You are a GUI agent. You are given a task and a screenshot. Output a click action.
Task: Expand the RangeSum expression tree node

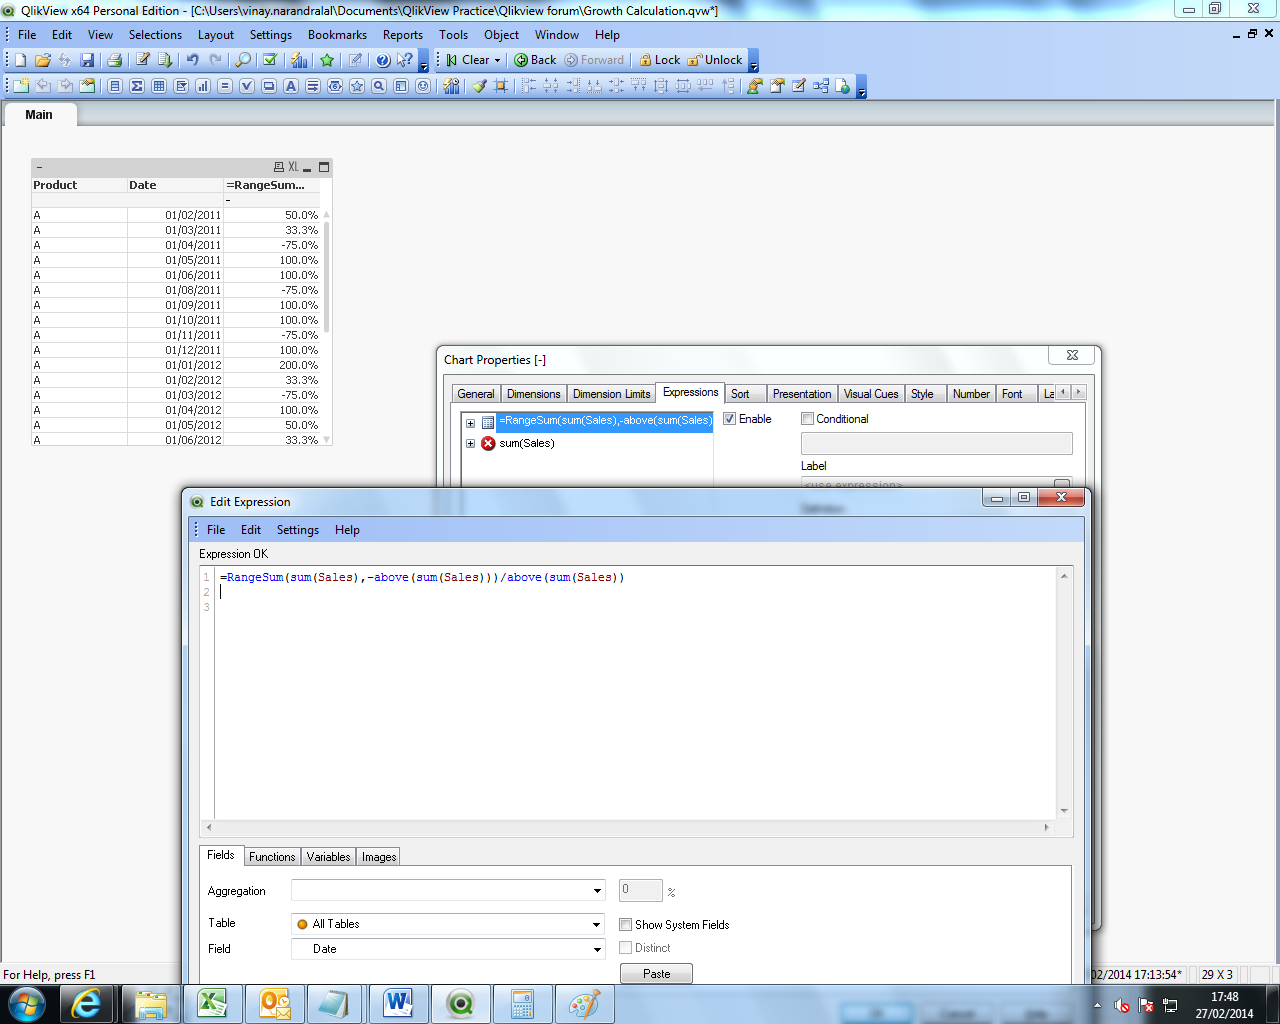[x=470, y=422]
